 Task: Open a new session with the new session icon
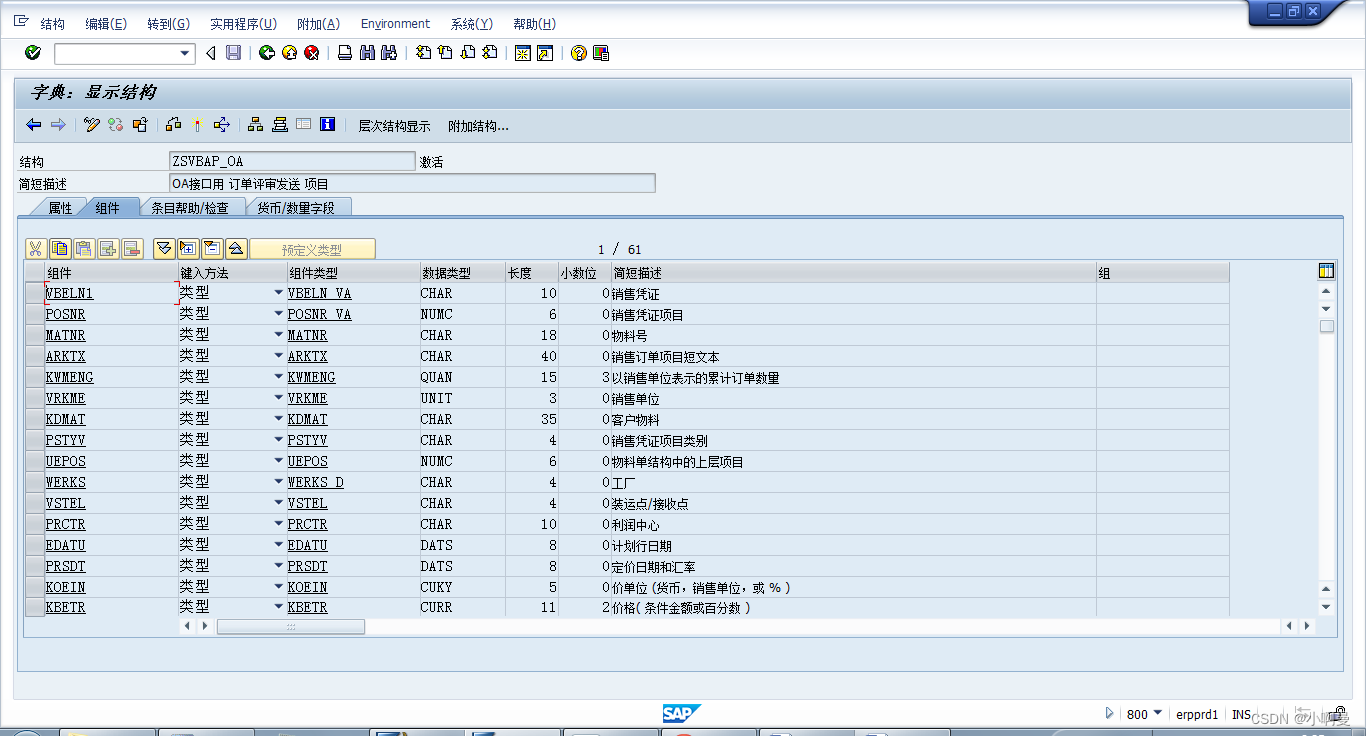point(524,53)
